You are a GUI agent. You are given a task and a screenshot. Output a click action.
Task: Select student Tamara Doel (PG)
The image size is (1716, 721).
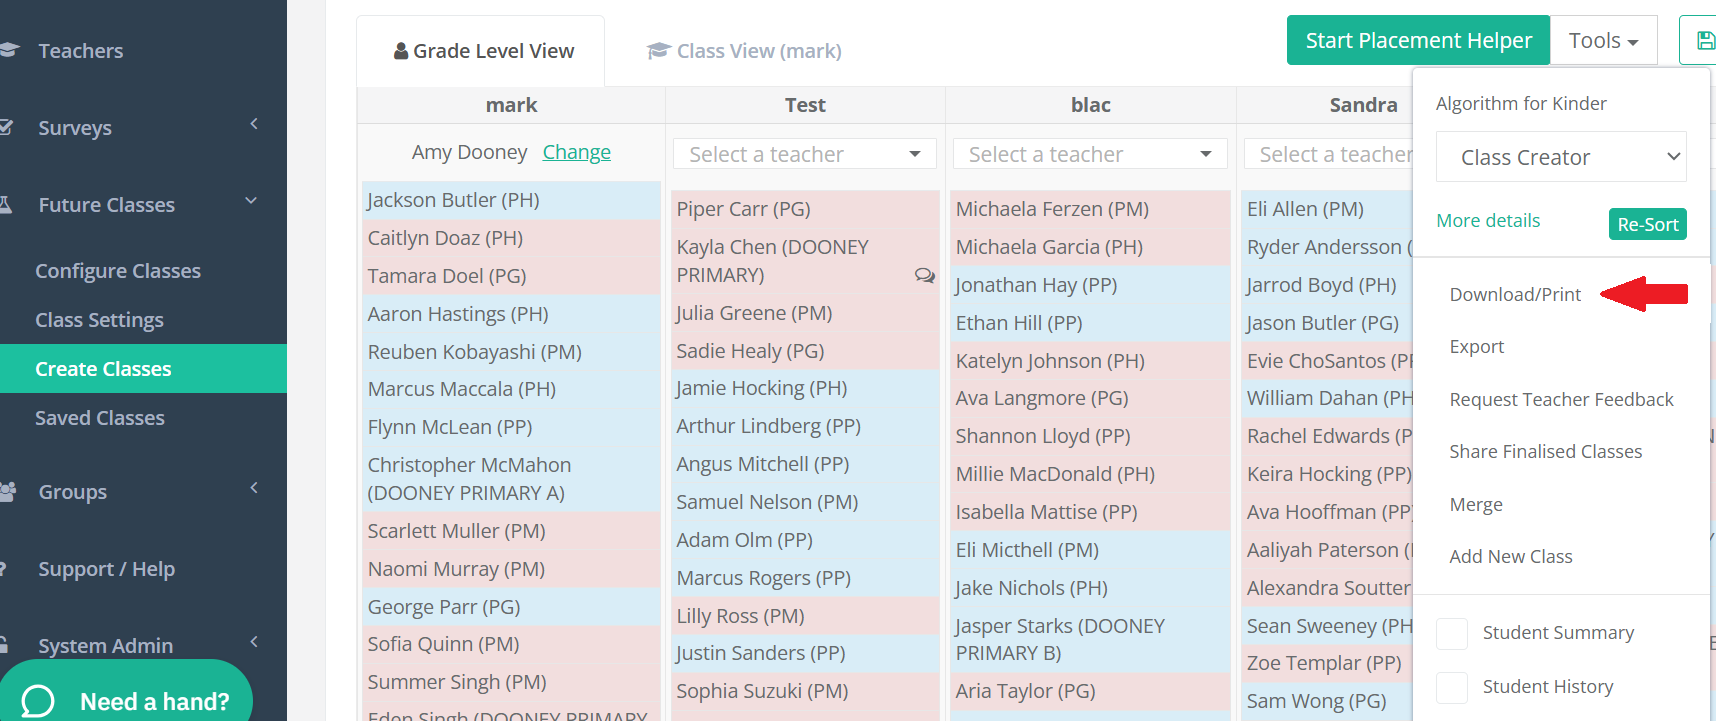511,276
